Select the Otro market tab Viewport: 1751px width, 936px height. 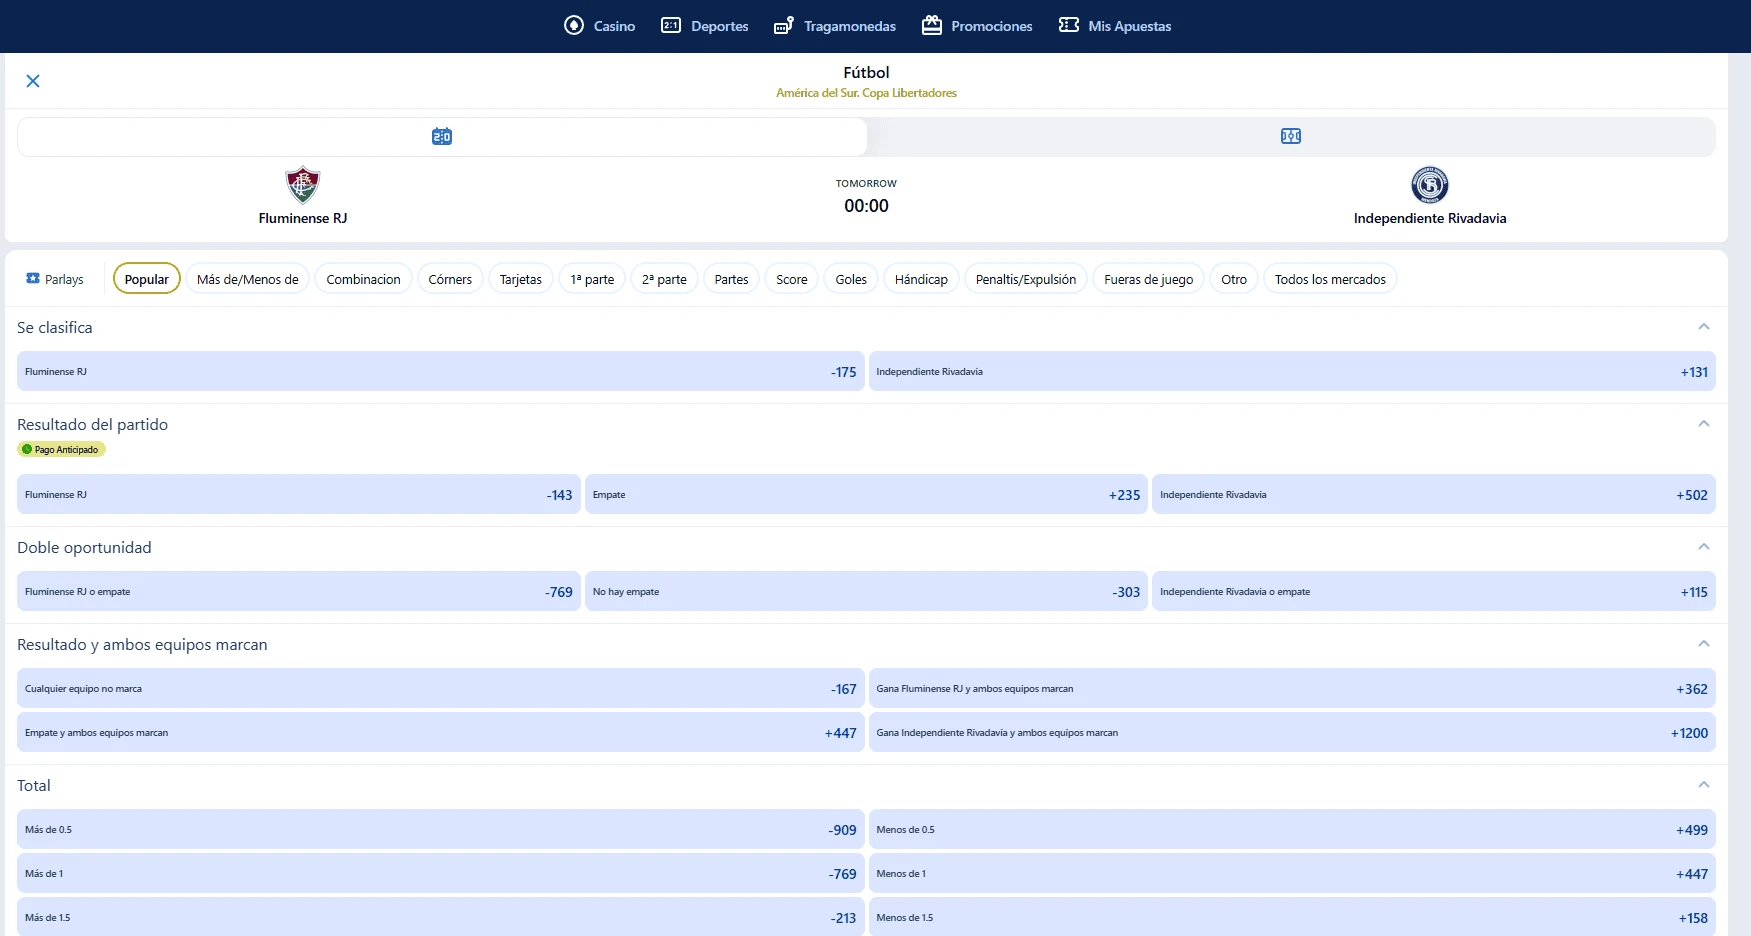[x=1234, y=279]
